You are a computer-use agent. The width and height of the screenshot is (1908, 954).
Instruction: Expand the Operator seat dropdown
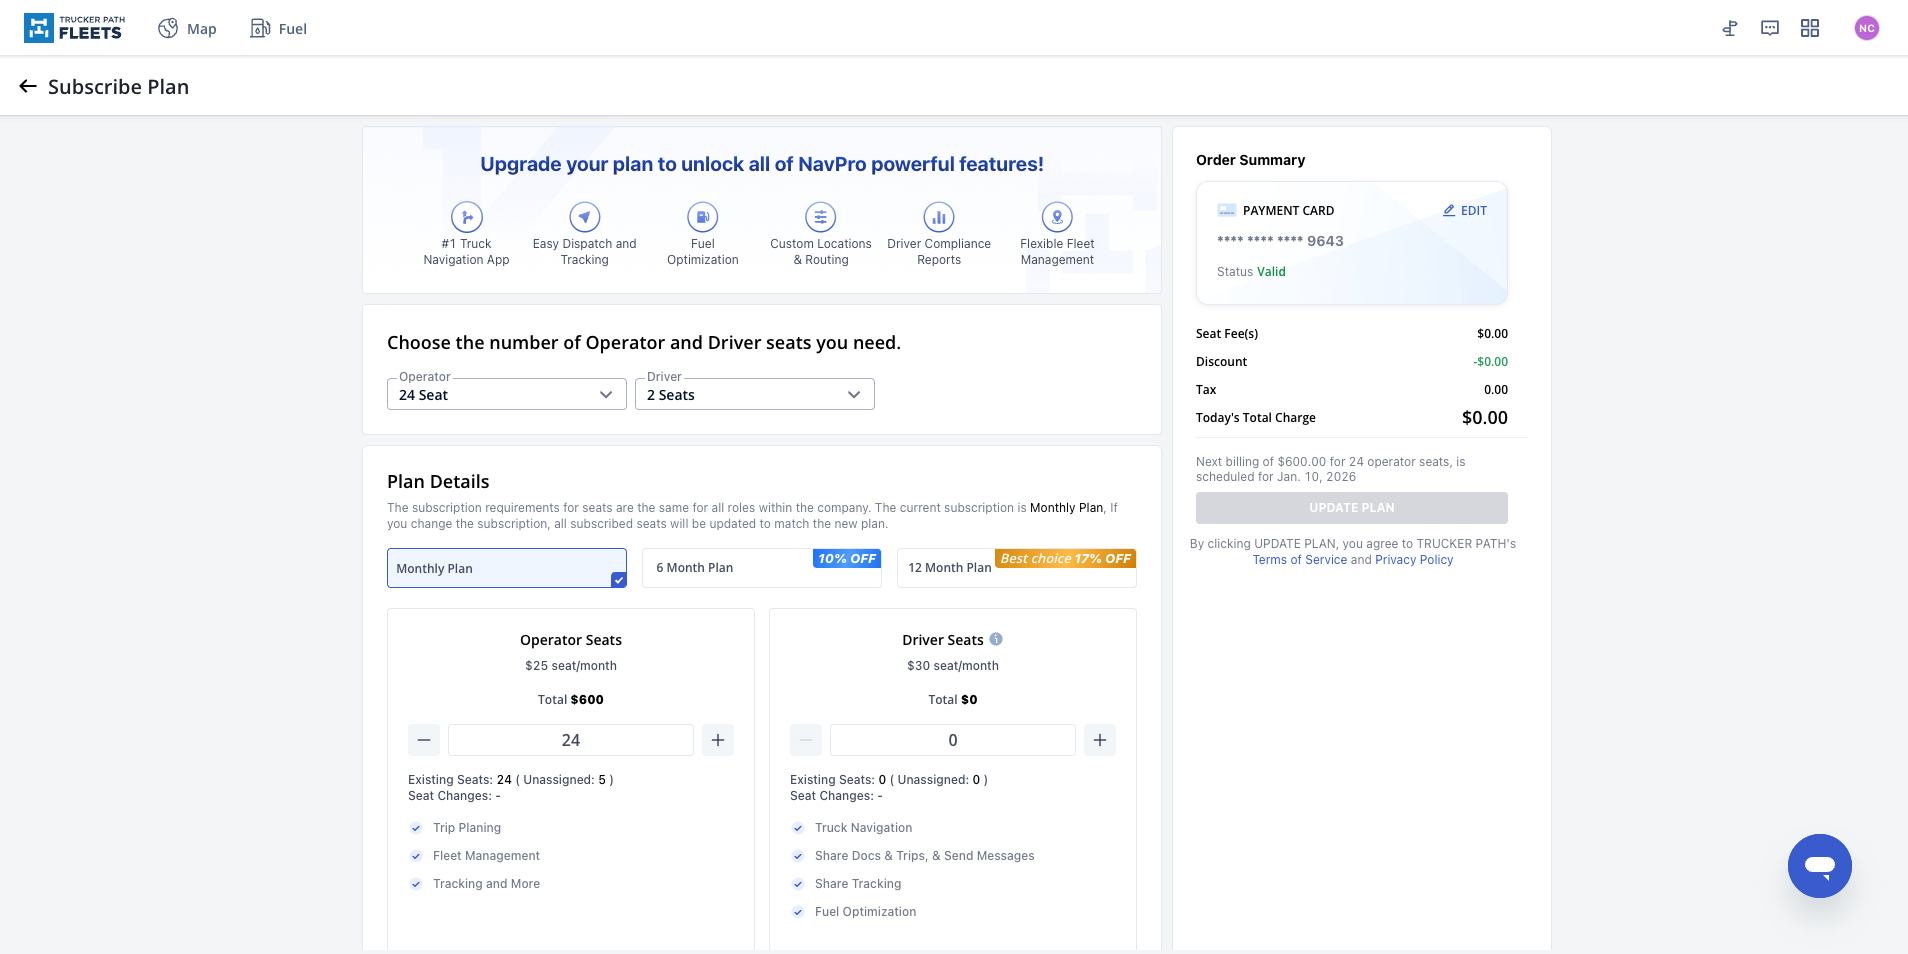[506, 395]
